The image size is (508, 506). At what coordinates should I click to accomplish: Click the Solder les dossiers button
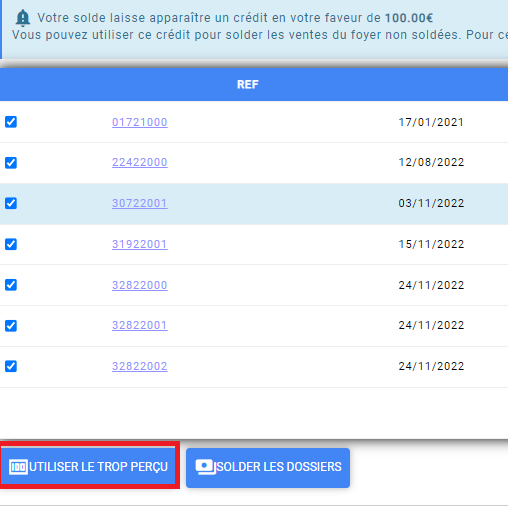pos(268,467)
